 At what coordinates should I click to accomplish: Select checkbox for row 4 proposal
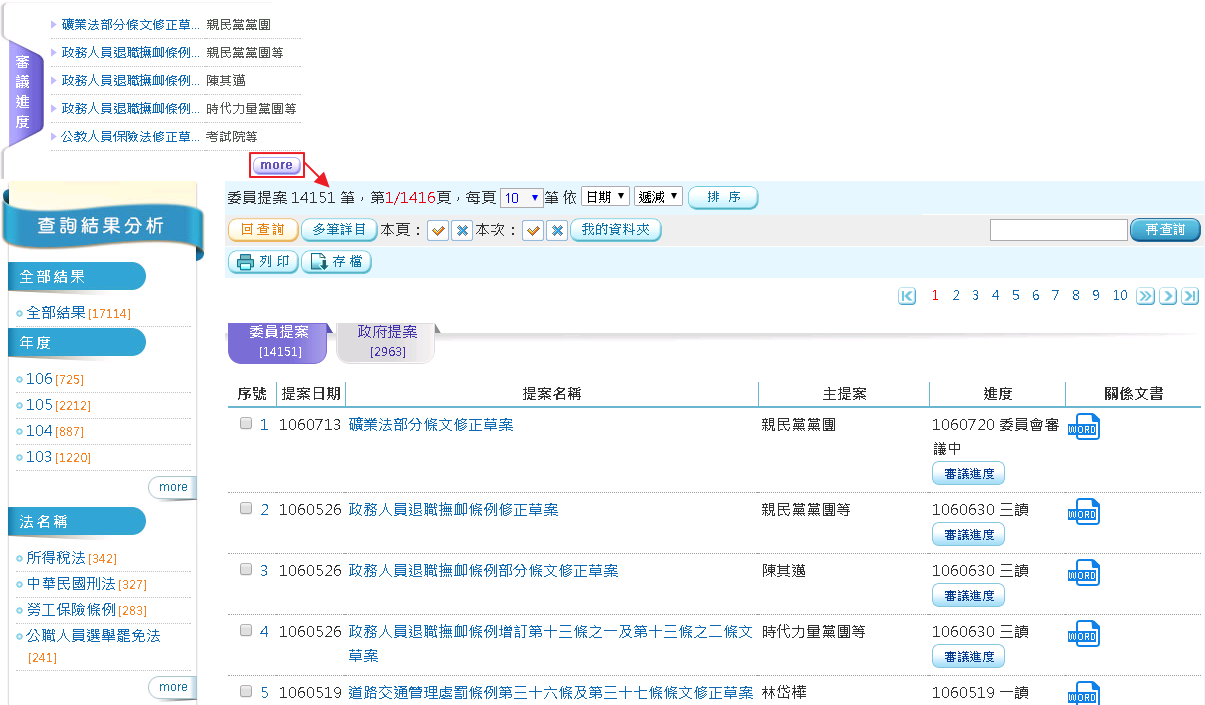coord(246,631)
